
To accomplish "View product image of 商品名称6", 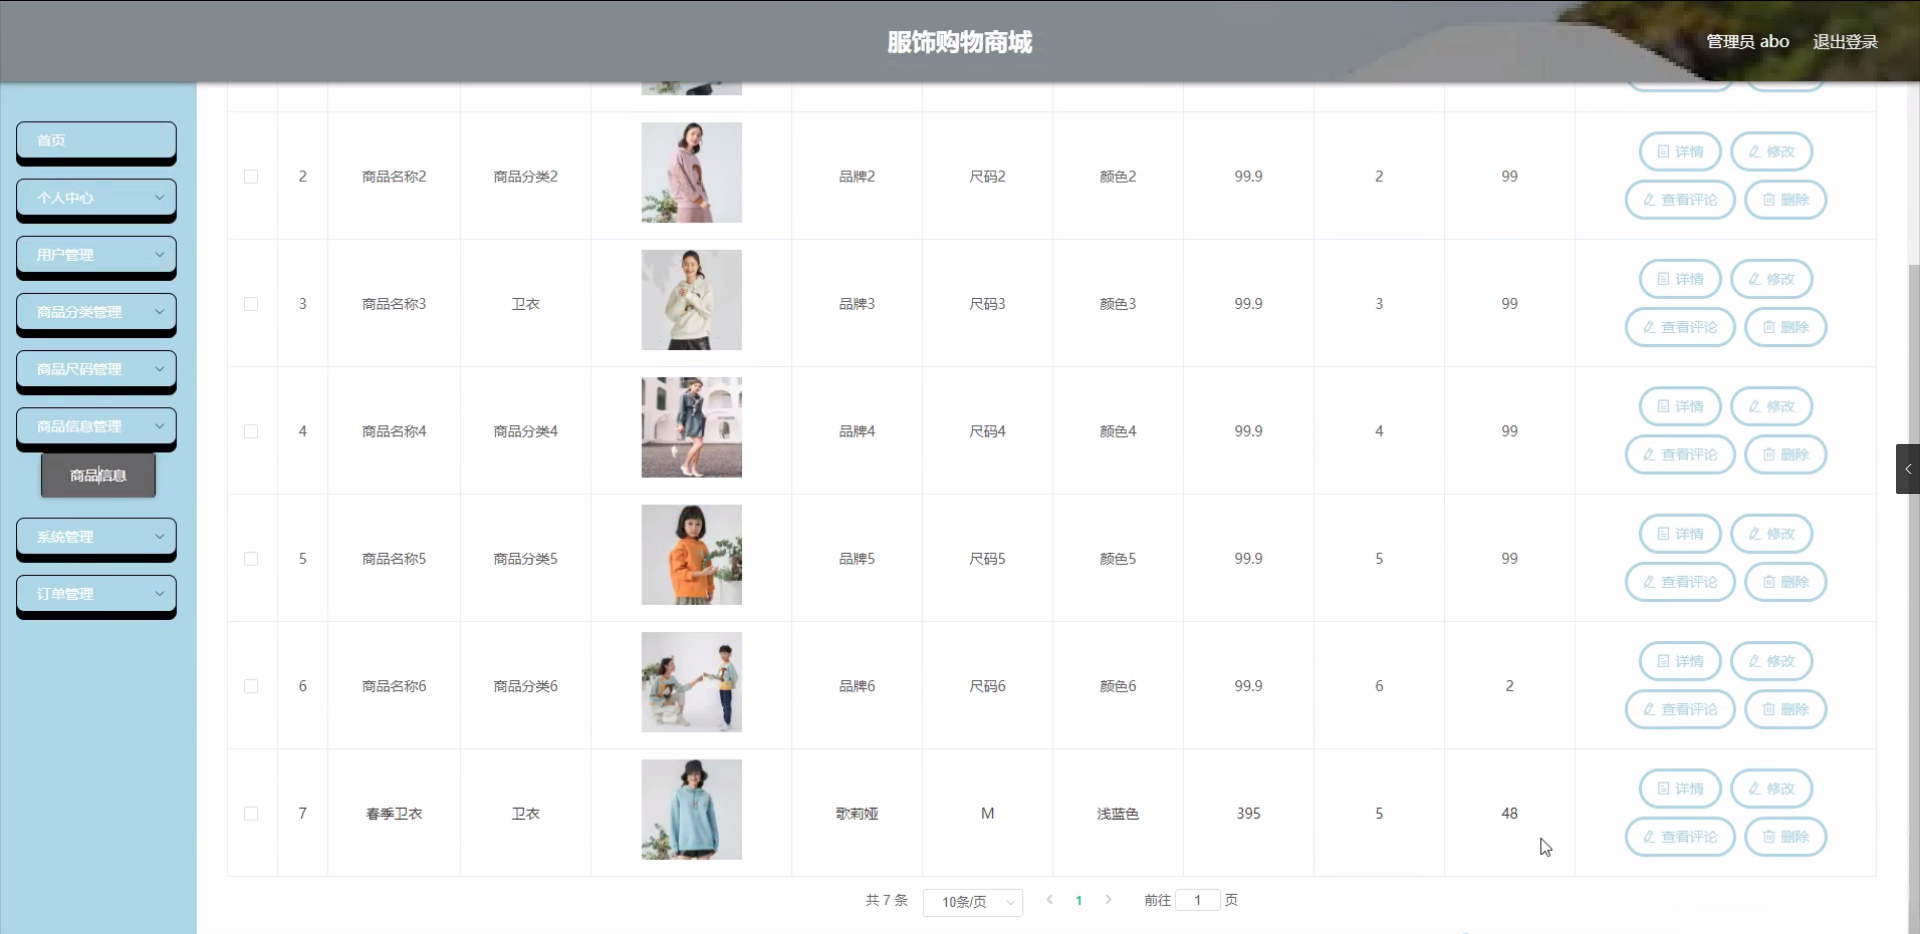I will coord(692,682).
